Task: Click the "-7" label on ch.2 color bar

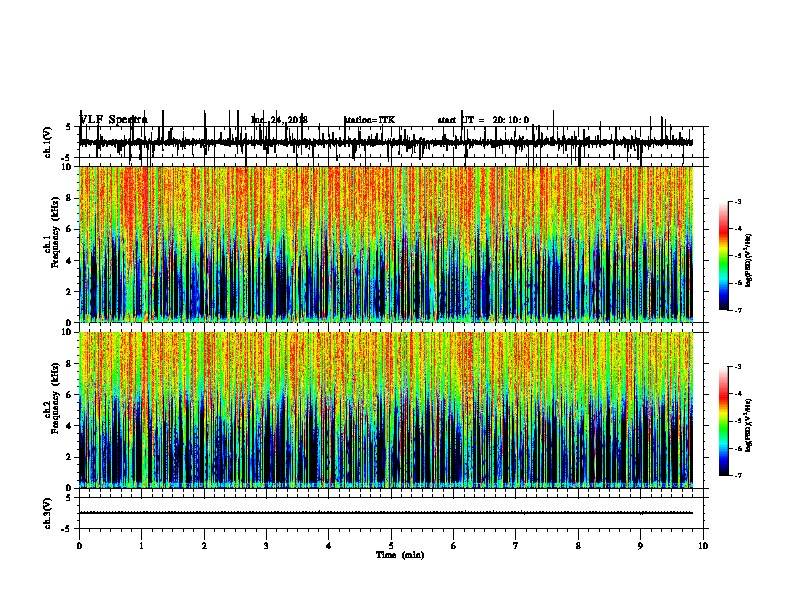Action: 738,476
